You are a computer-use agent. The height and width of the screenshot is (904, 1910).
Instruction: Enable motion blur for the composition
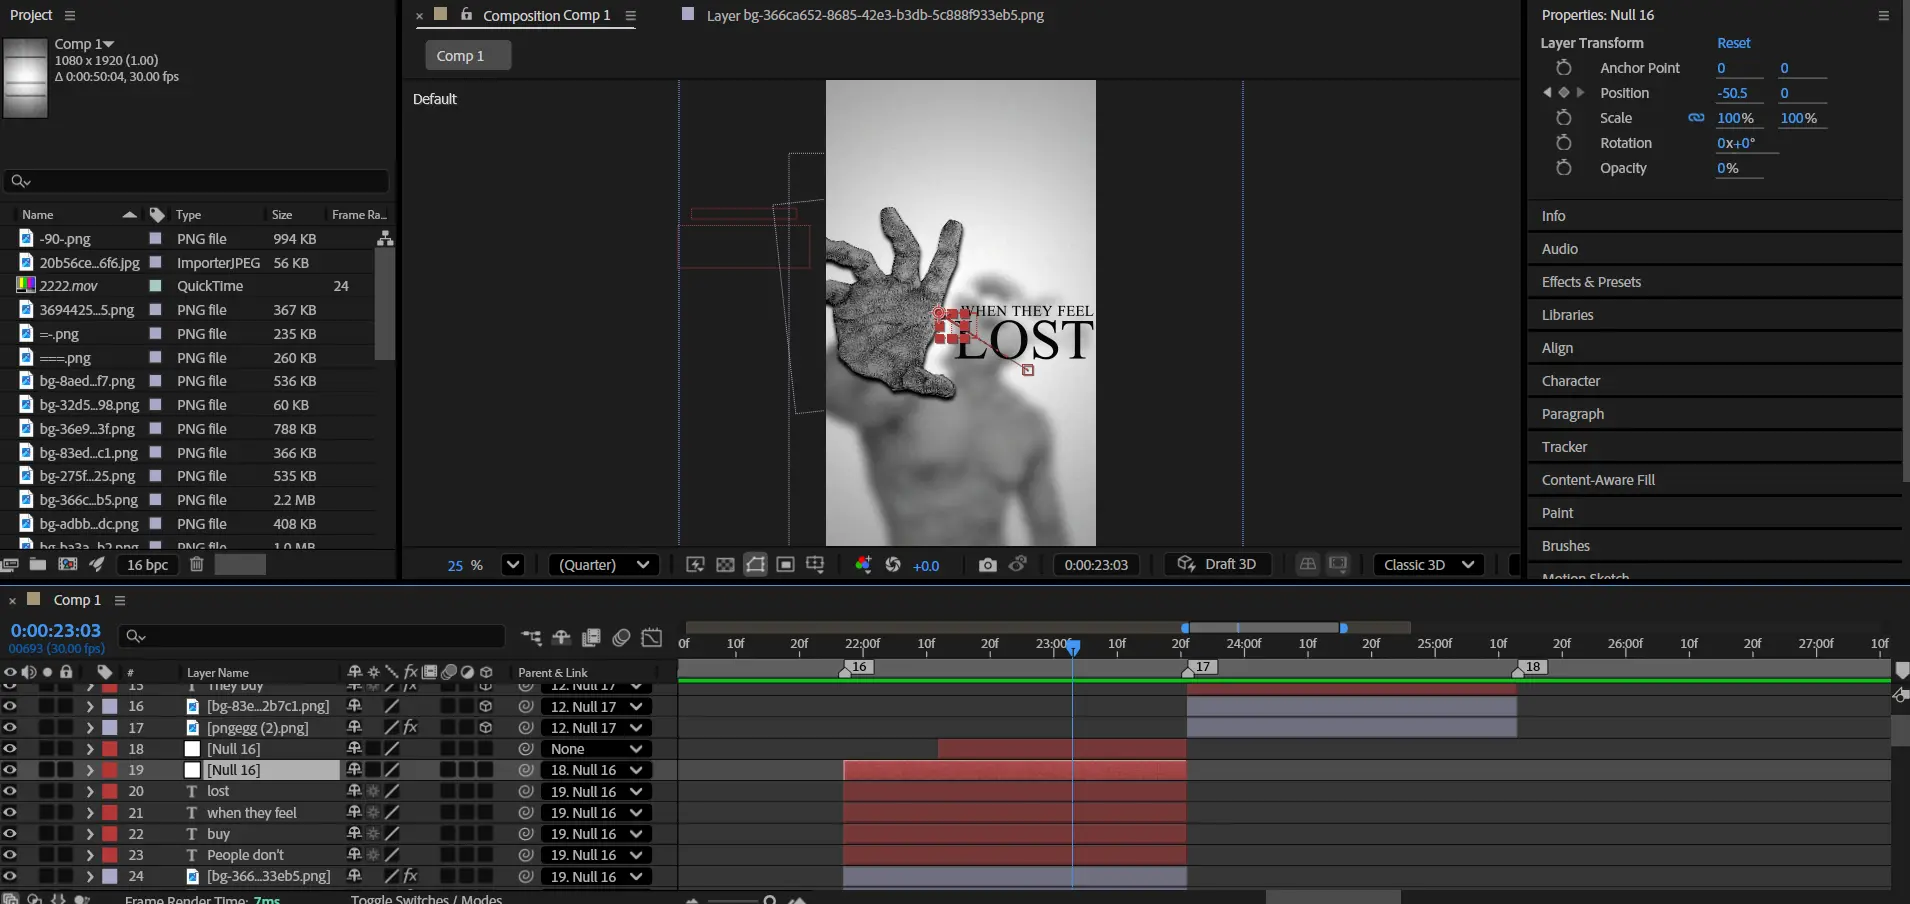pos(621,638)
